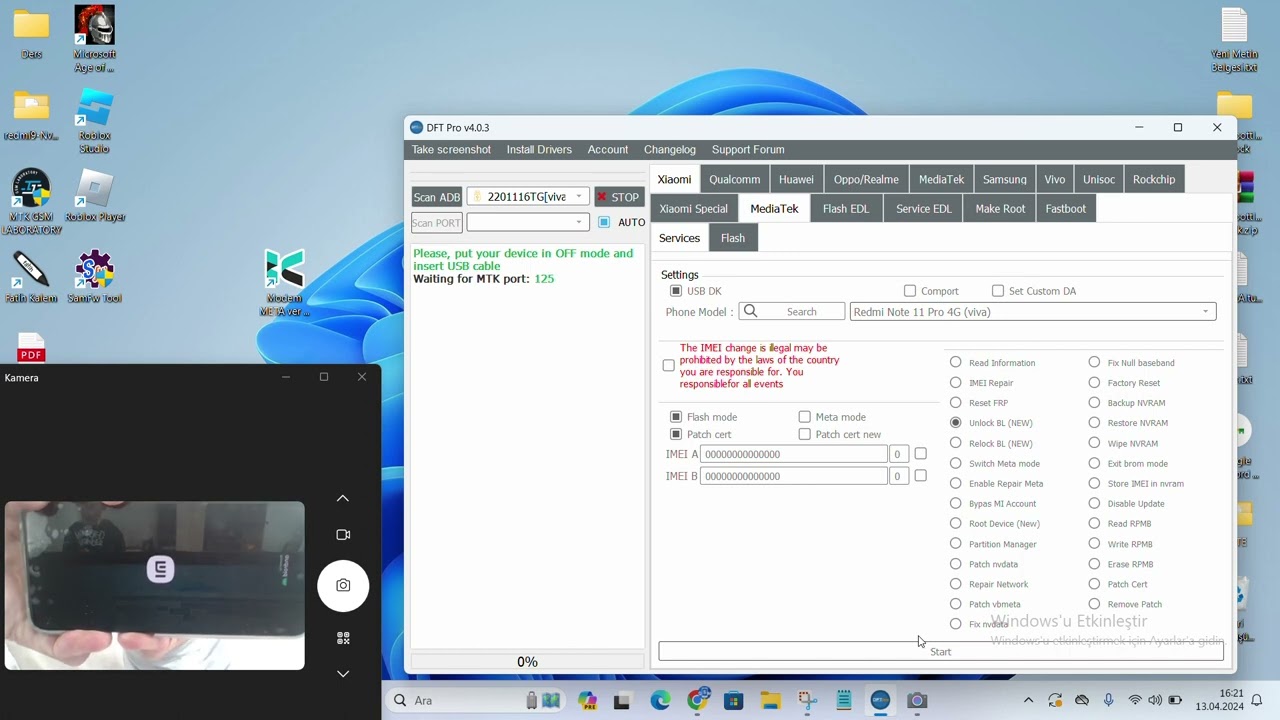Viewport: 1280px width, 720px height.
Task: Toggle the Patch cert checkbox
Action: point(676,435)
